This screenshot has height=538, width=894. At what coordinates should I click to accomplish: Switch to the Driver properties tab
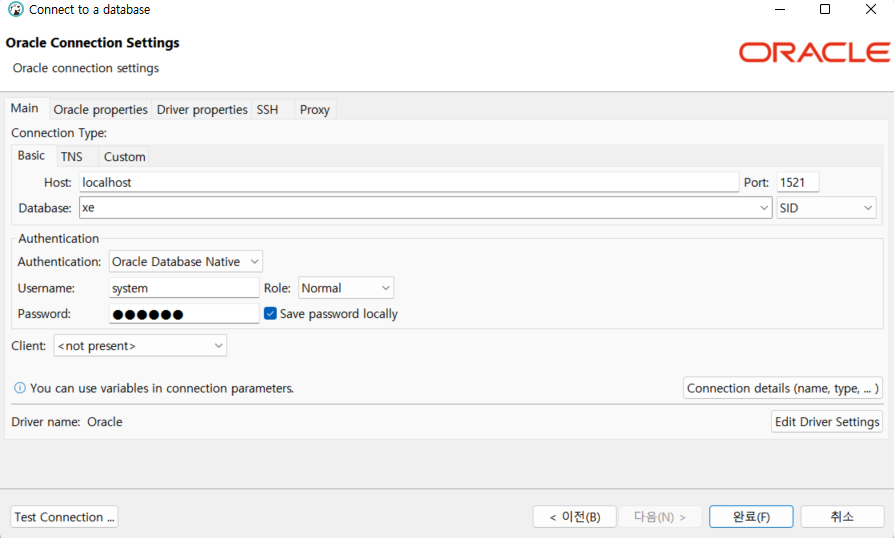click(202, 109)
